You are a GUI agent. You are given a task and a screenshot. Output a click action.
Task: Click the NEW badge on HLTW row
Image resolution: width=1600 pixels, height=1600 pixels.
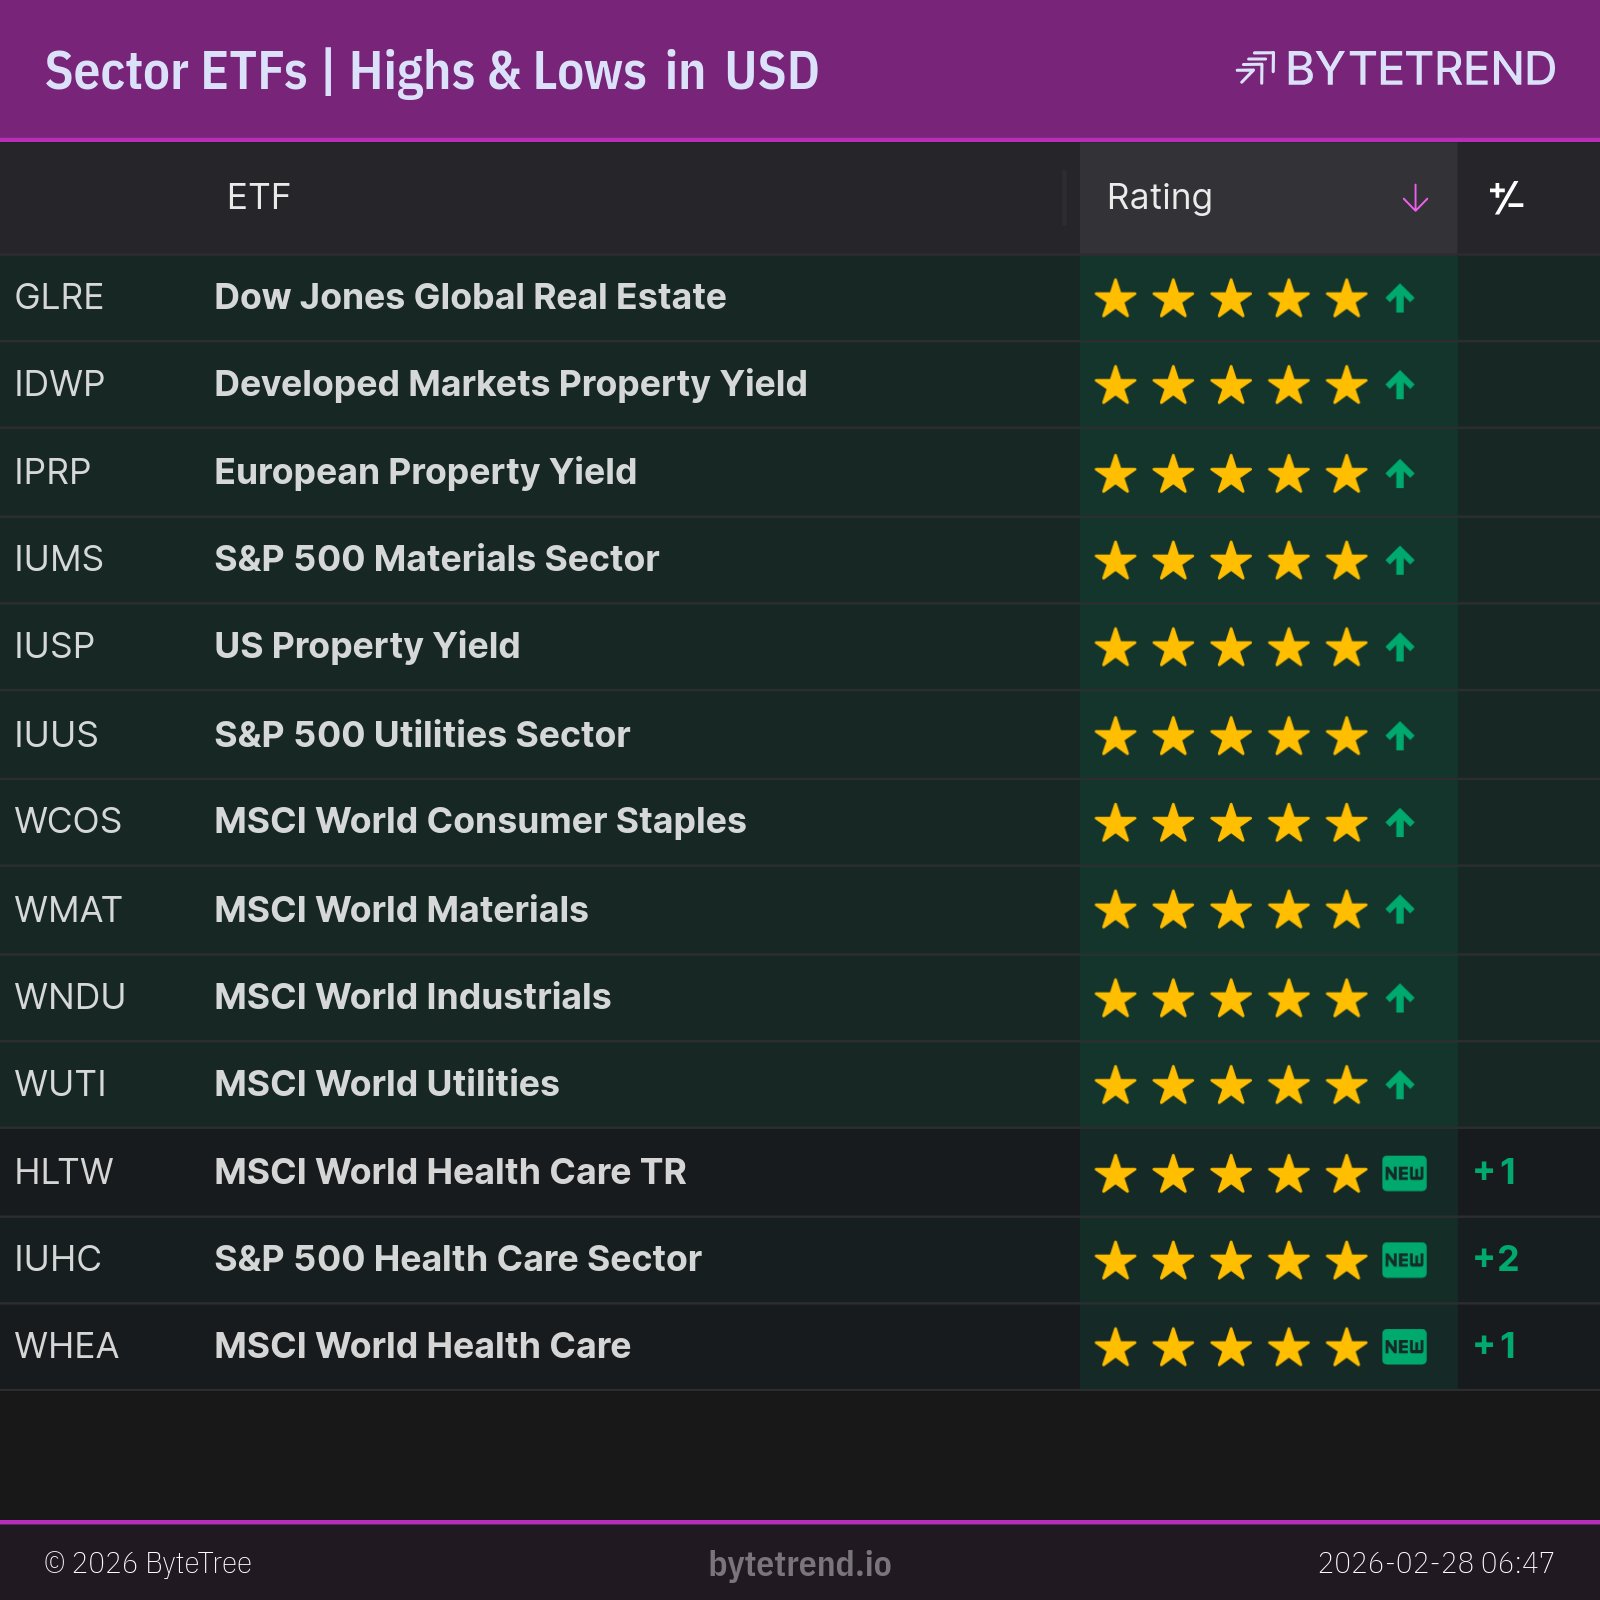point(1404,1173)
